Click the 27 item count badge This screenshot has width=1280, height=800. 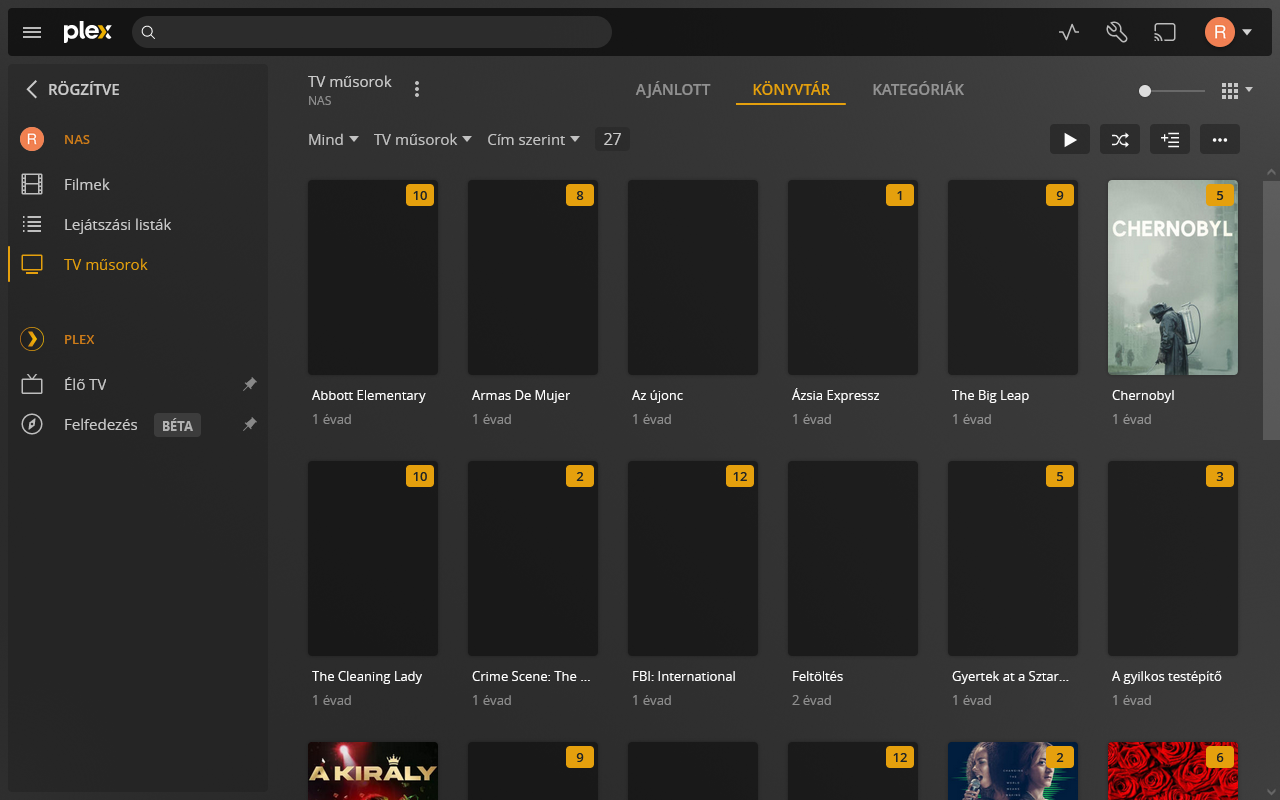[x=612, y=139]
